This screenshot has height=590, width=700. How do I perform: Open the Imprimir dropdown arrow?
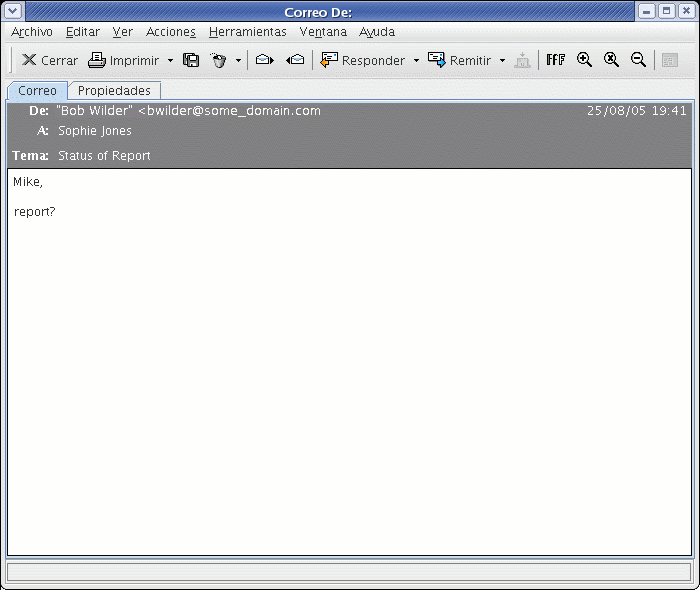click(x=170, y=60)
